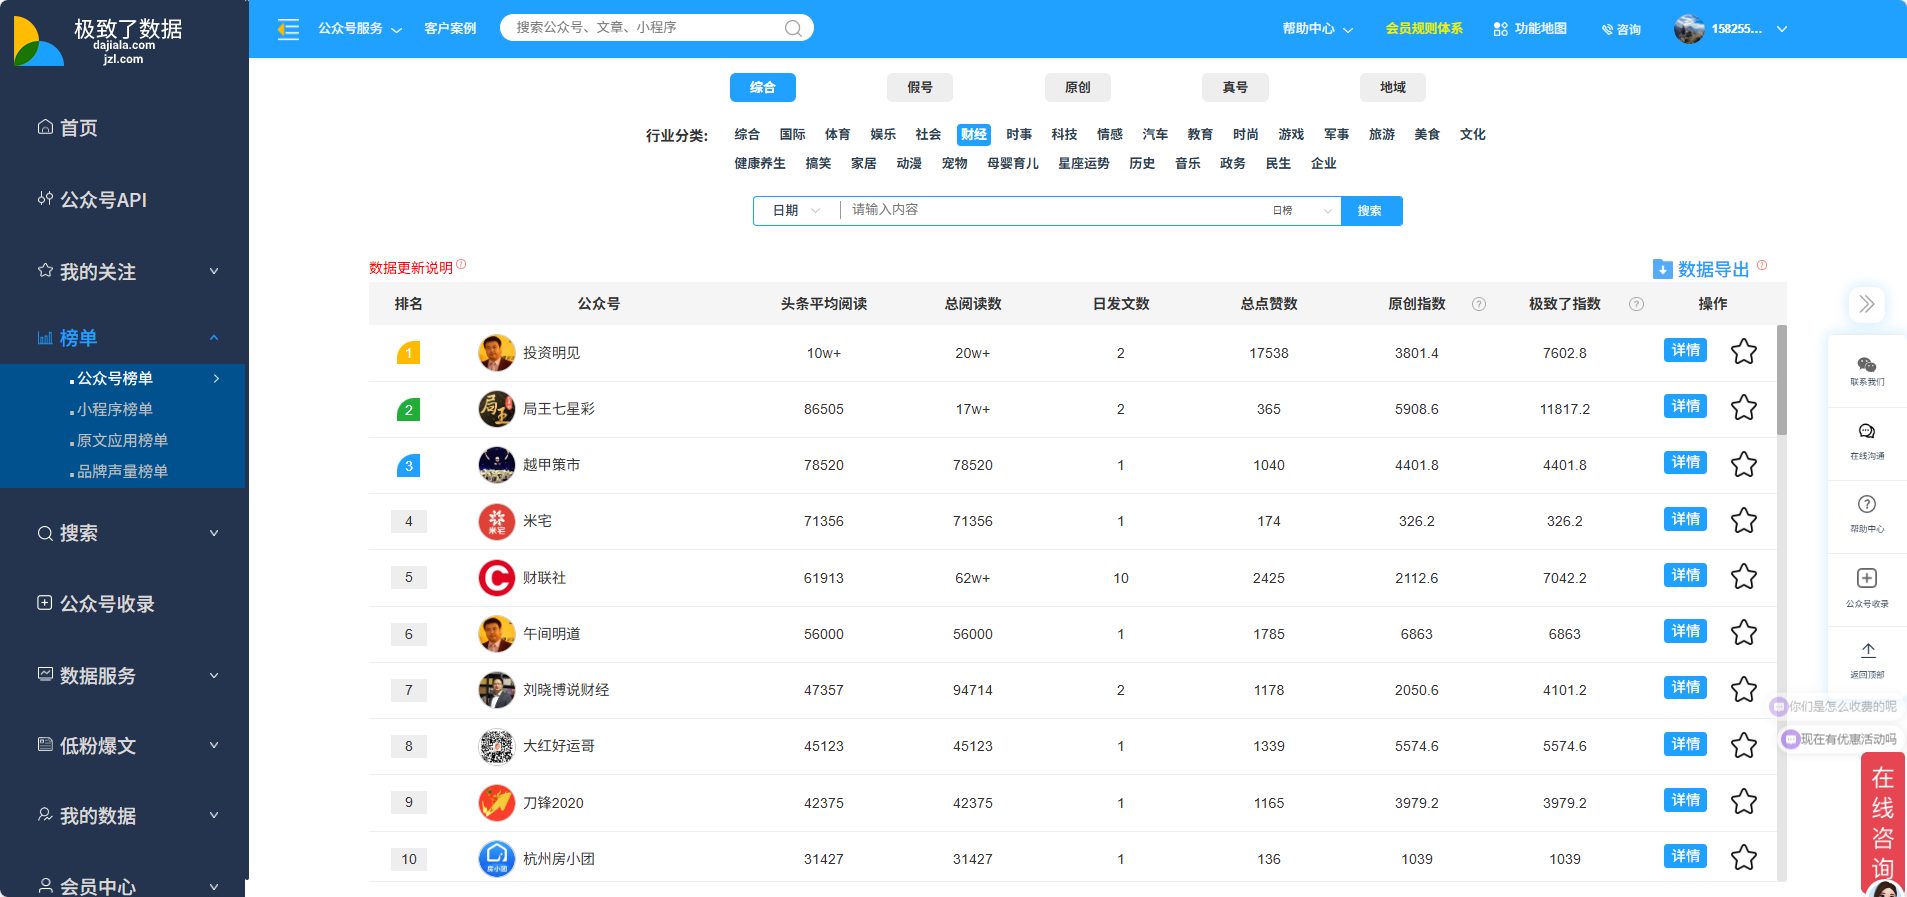Favorite 大红好运哥 with the star
Image resolution: width=1907 pixels, height=897 pixels.
(x=1743, y=745)
